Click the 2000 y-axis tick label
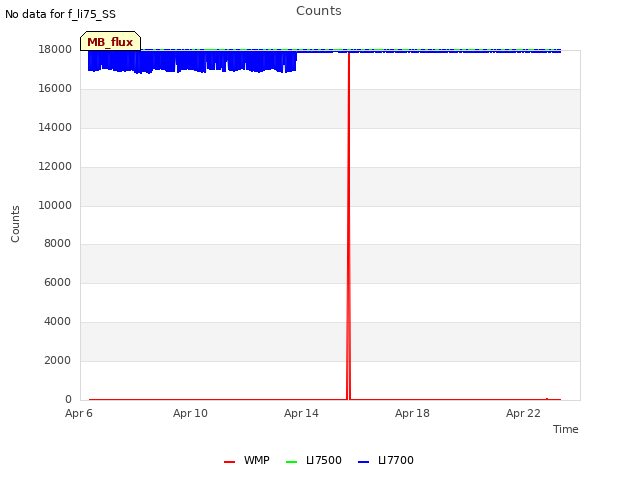Viewport: 640px width, 480px height. point(57,360)
